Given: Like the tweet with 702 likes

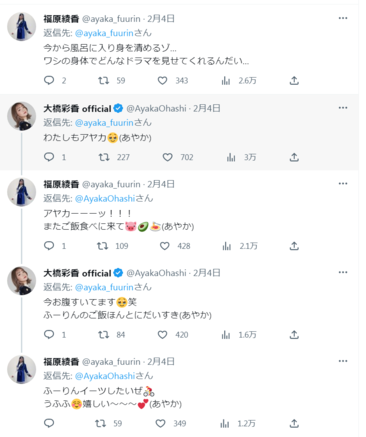Looking at the screenshot, I should pyautogui.click(x=167, y=157).
